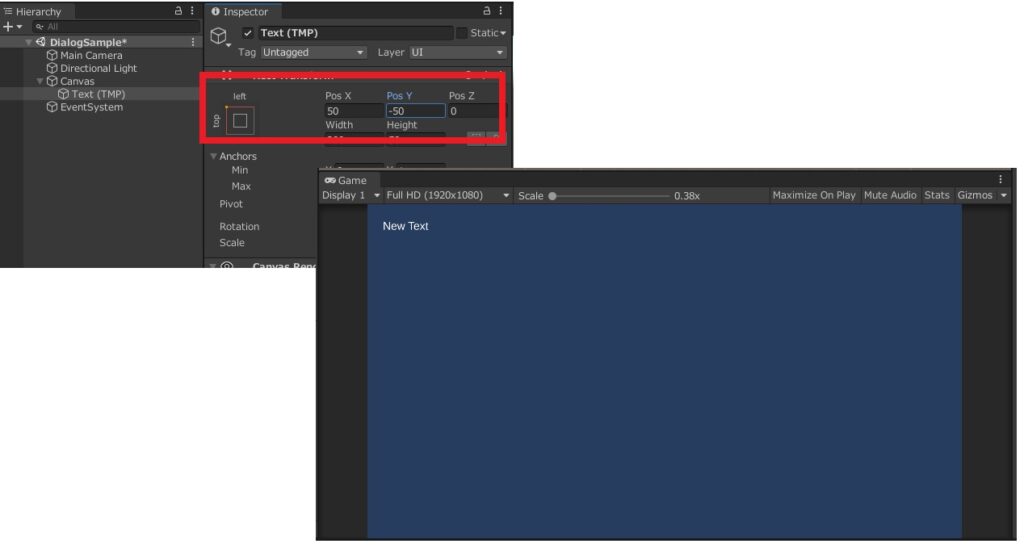Click the plus create-object button in Hierarchy
The height and width of the screenshot is (548, 1024).
point(8,27)
